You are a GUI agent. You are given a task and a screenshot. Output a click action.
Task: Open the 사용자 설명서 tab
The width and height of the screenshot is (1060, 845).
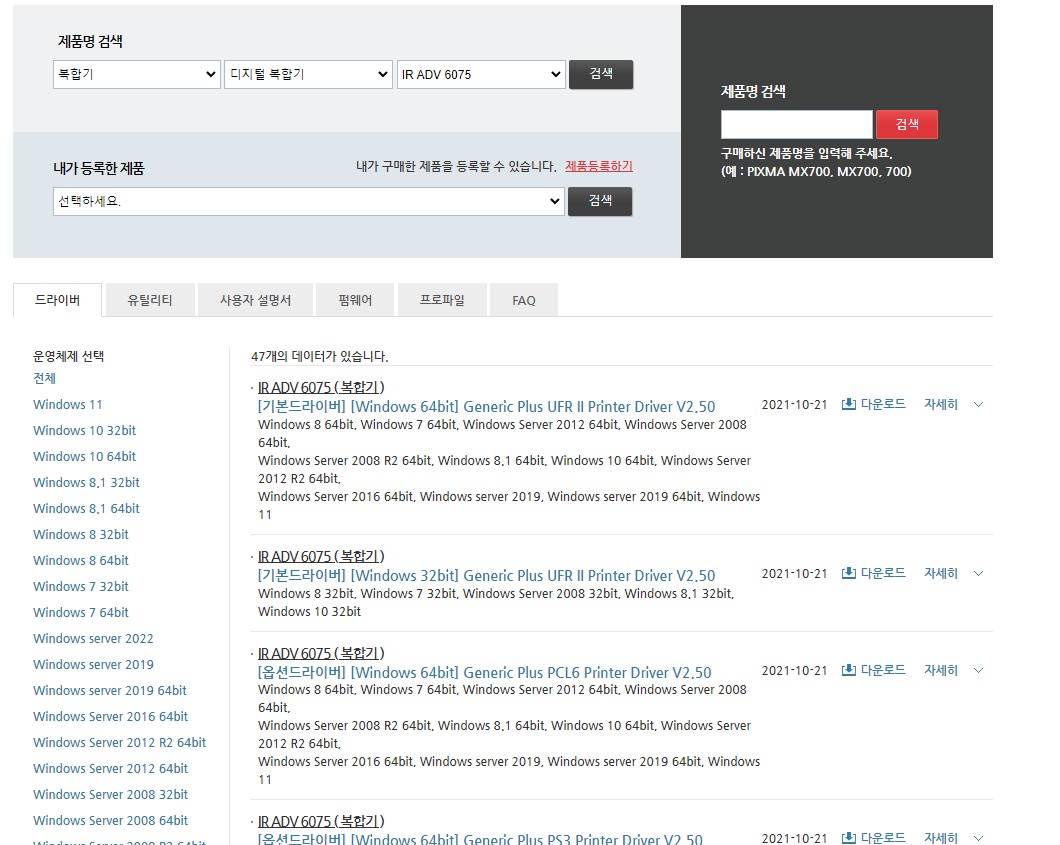coord(256,300)
